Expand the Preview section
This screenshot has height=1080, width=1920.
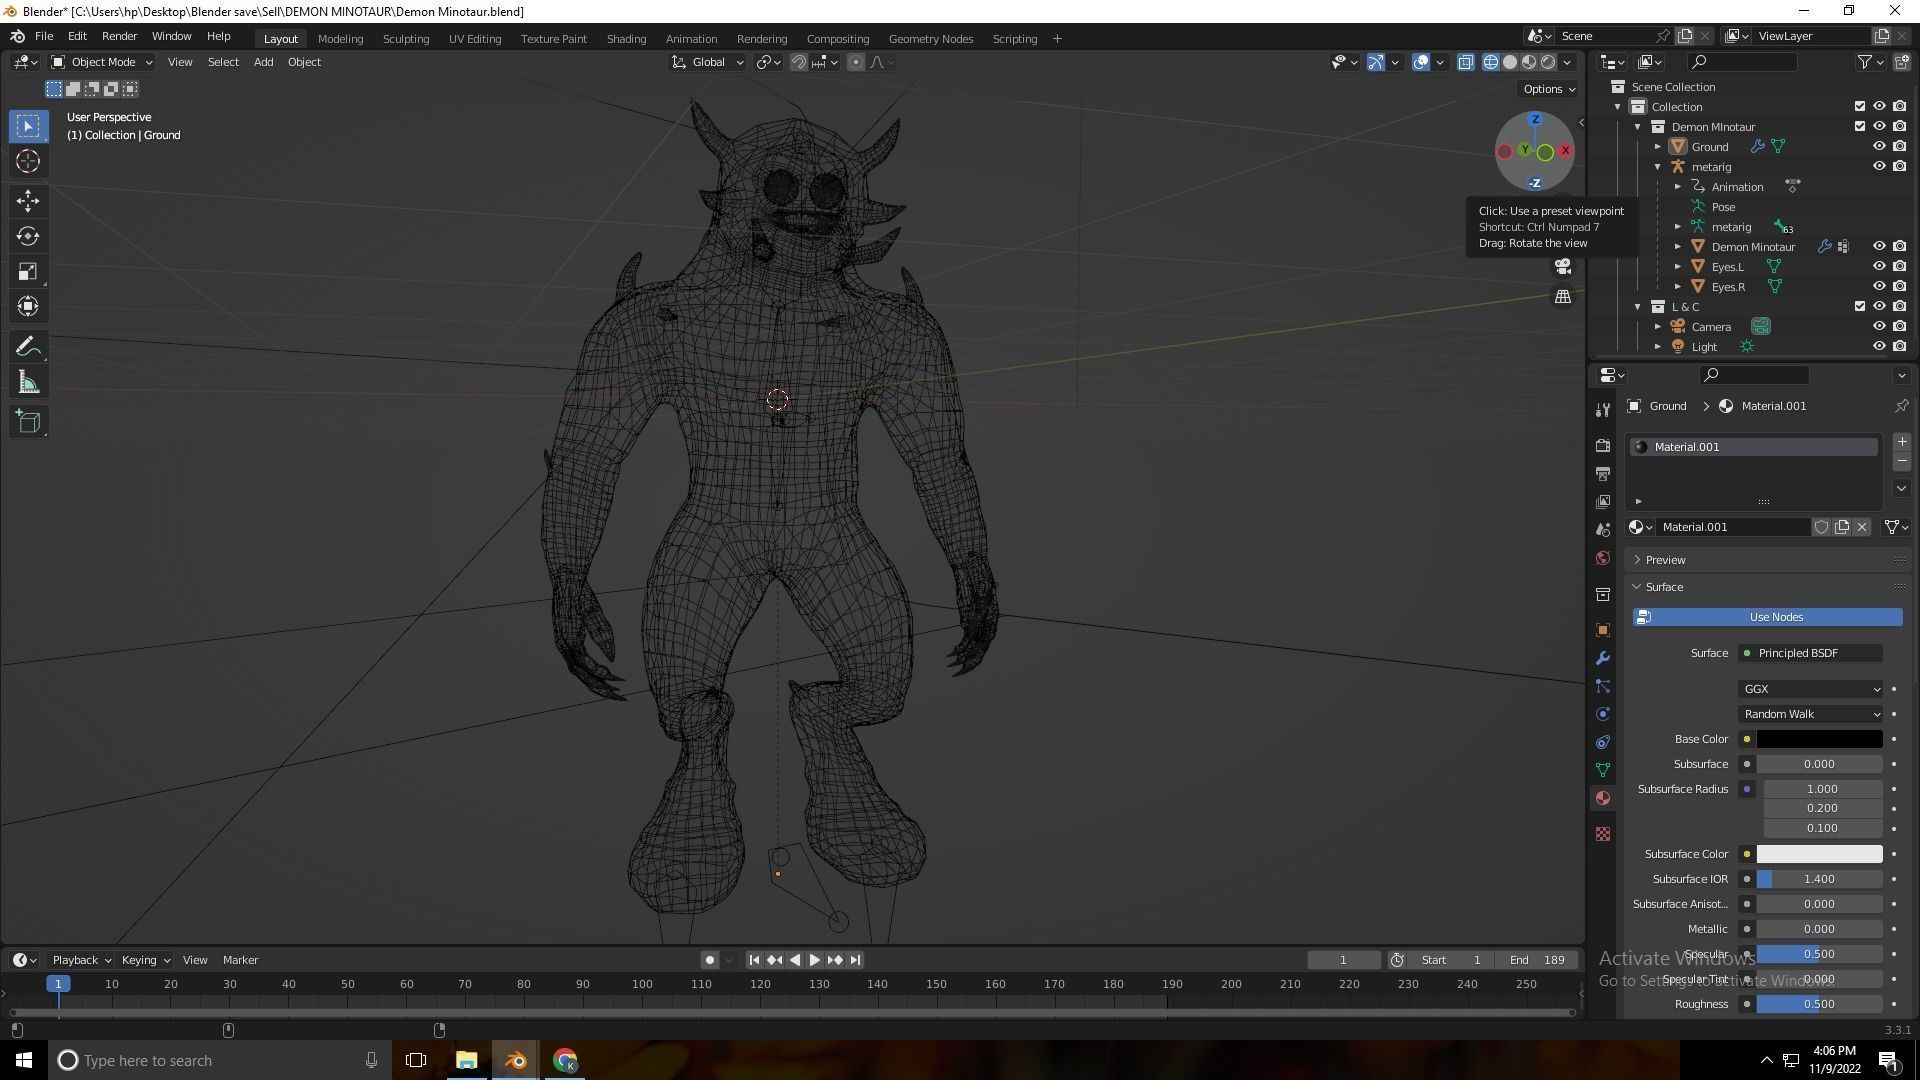tap(1665, 559)
